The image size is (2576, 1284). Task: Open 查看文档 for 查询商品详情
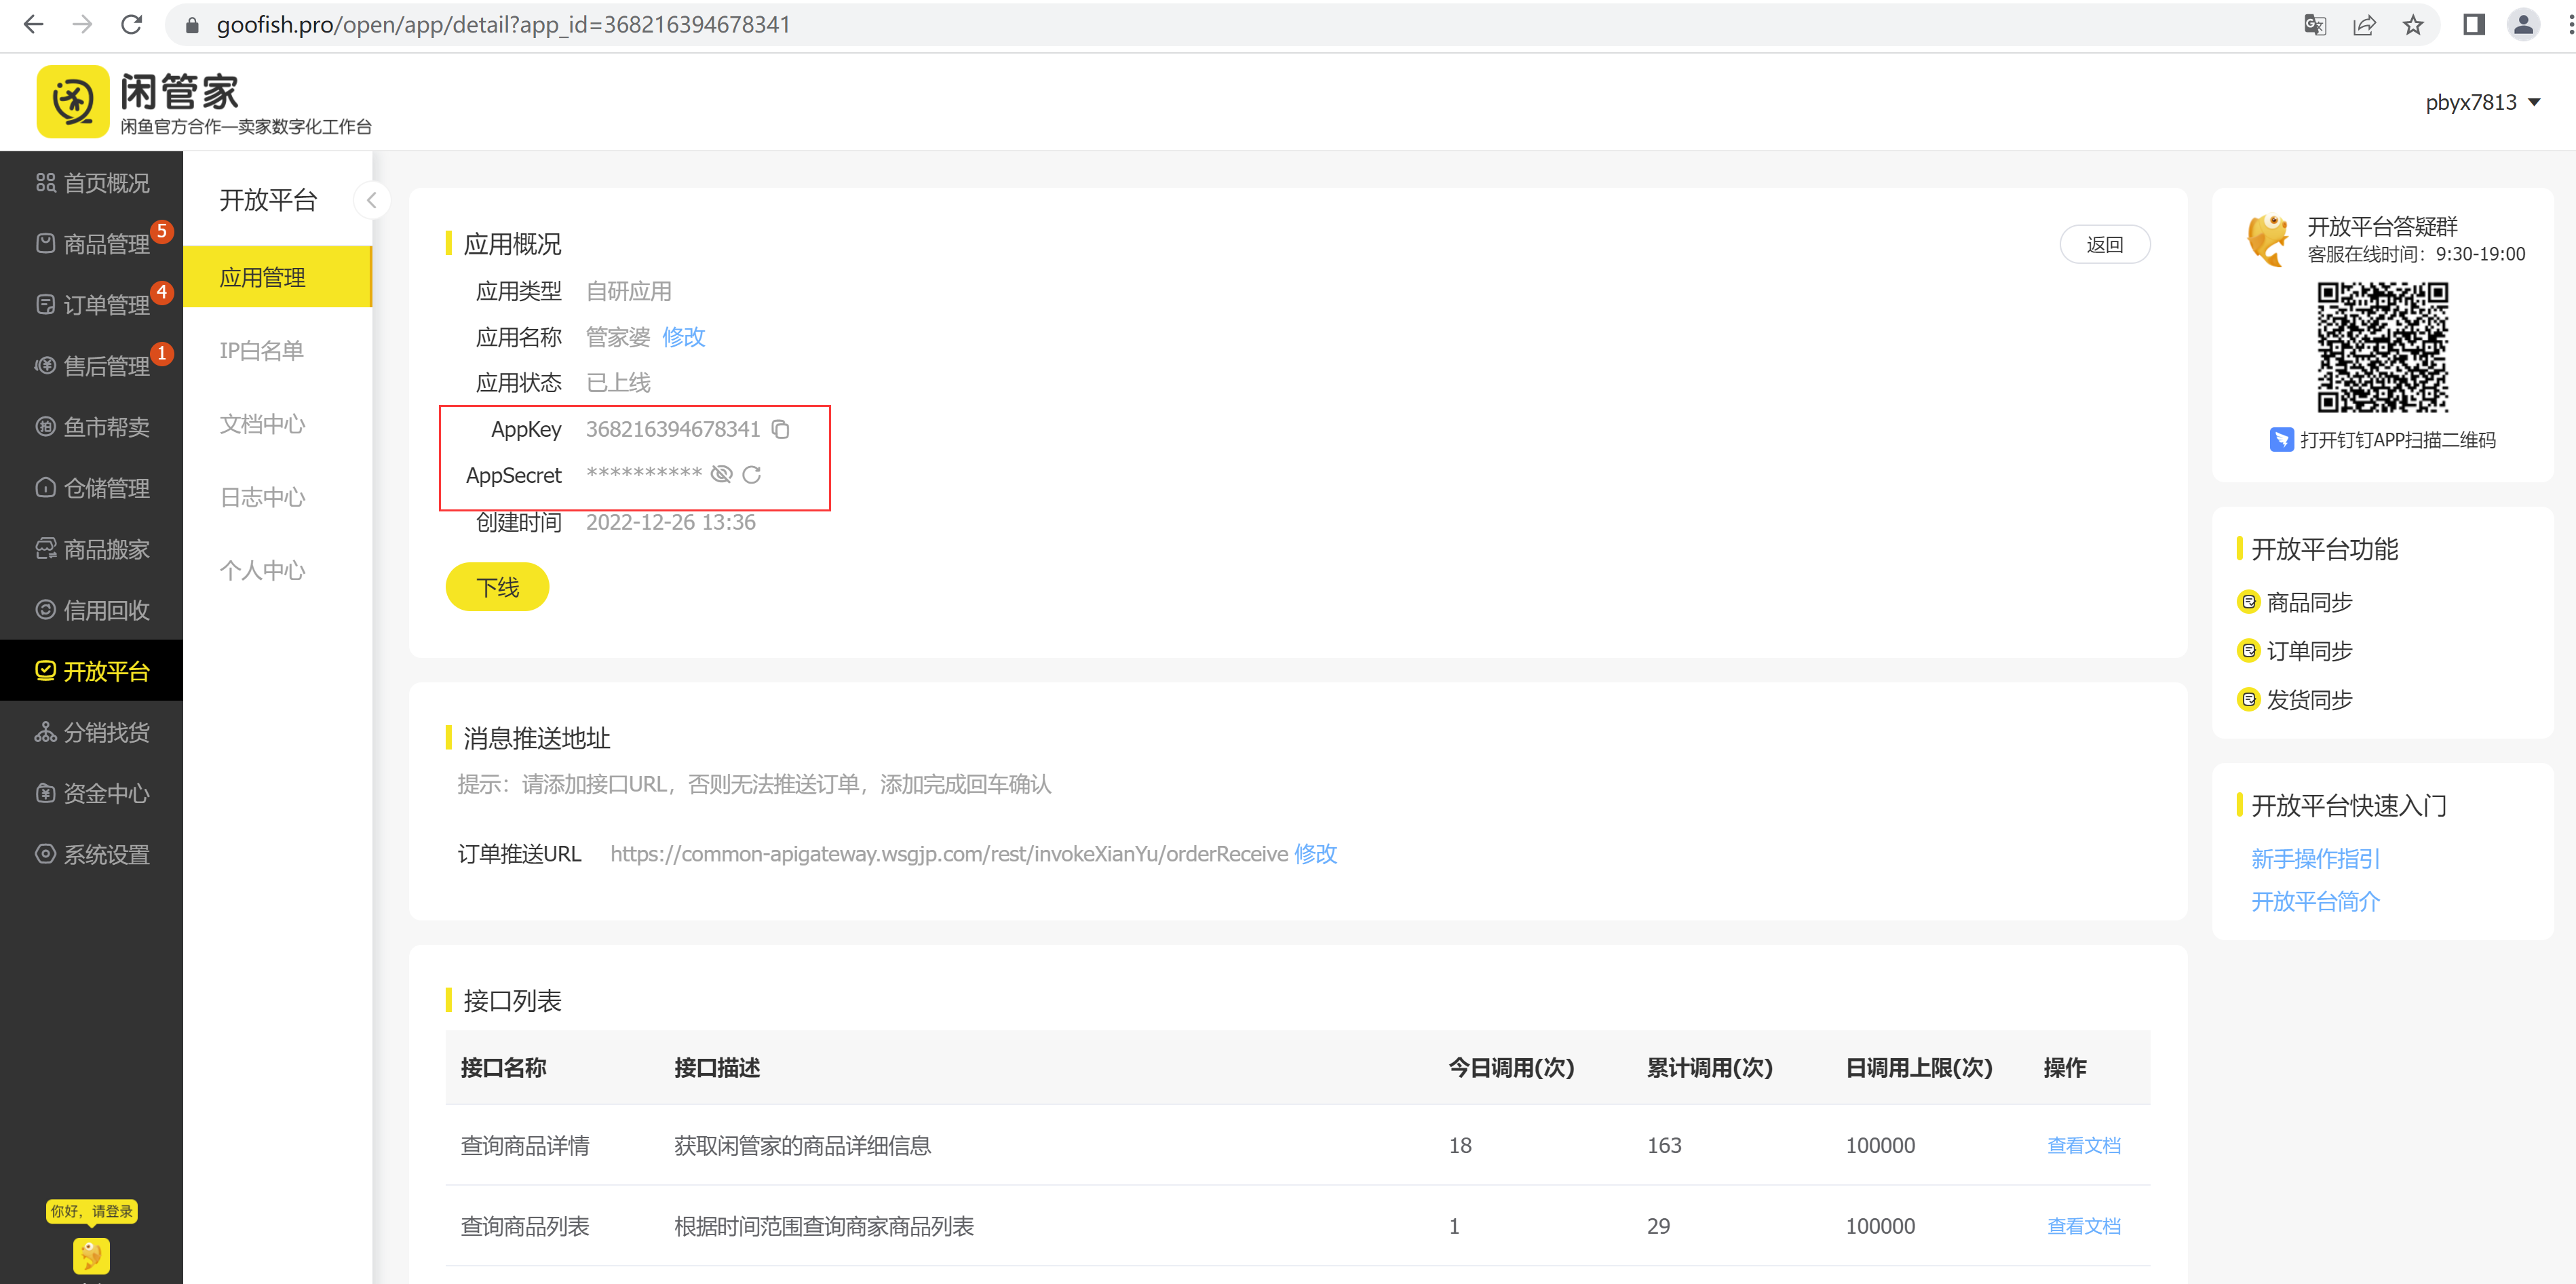[2083, 1146]
